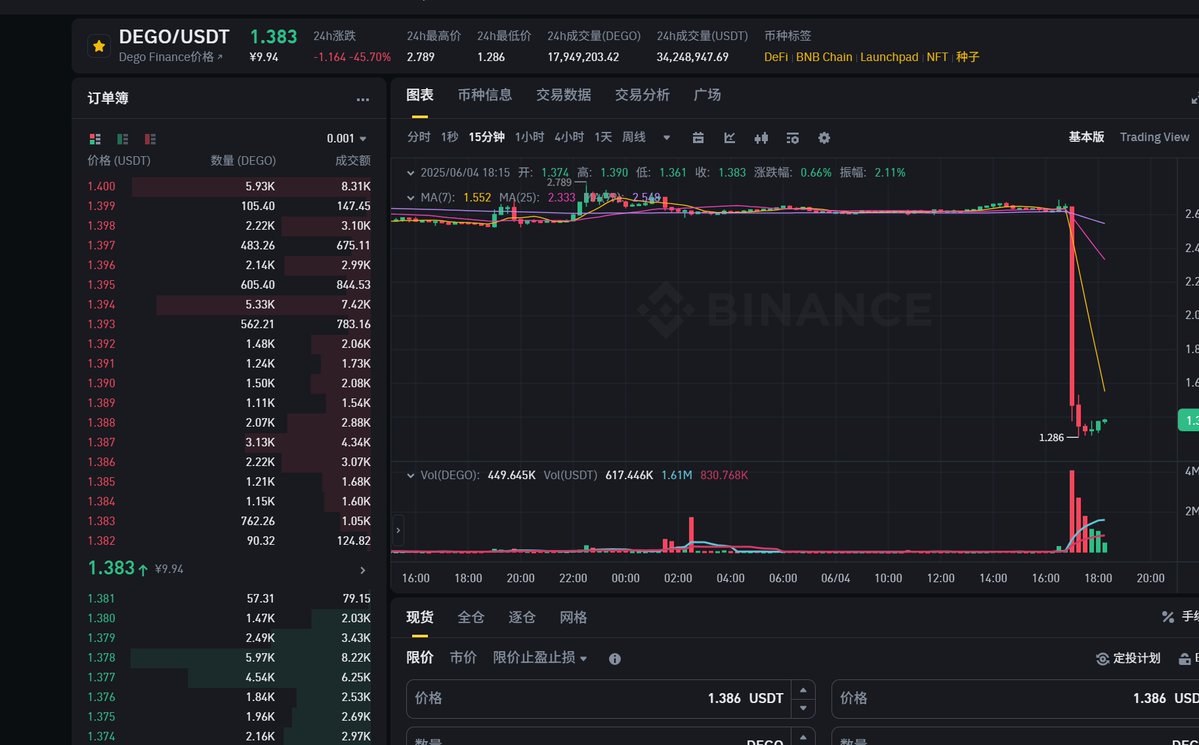The width and height of the screenshot is (1199, 745).
Task: Open chart settings gear
Action: click(824, 138)
